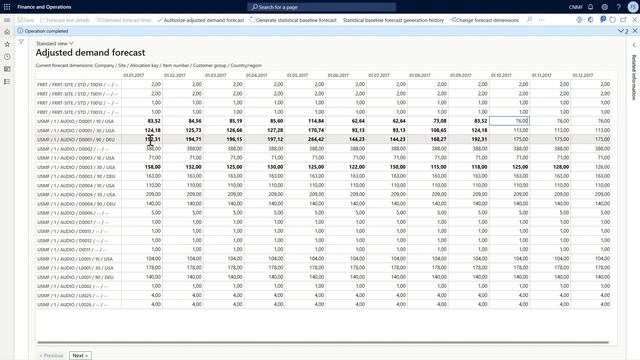Click the Office app icon in action pane

tap(591, 20)
